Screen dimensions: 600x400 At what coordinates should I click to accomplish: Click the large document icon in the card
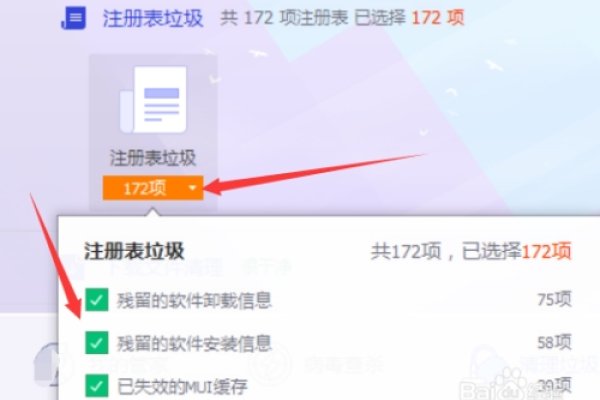point(153,100)
